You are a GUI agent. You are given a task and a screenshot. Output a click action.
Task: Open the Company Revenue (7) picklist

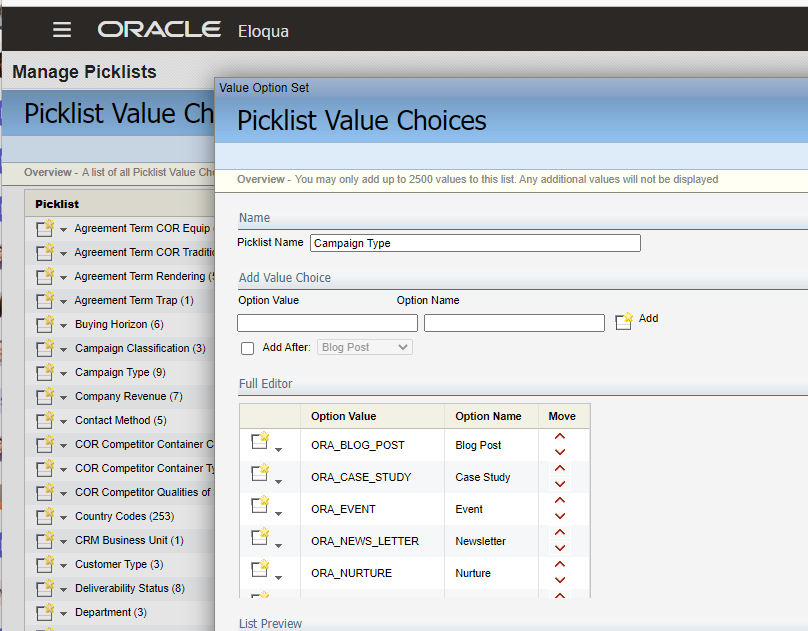click(x=129, y=396)
